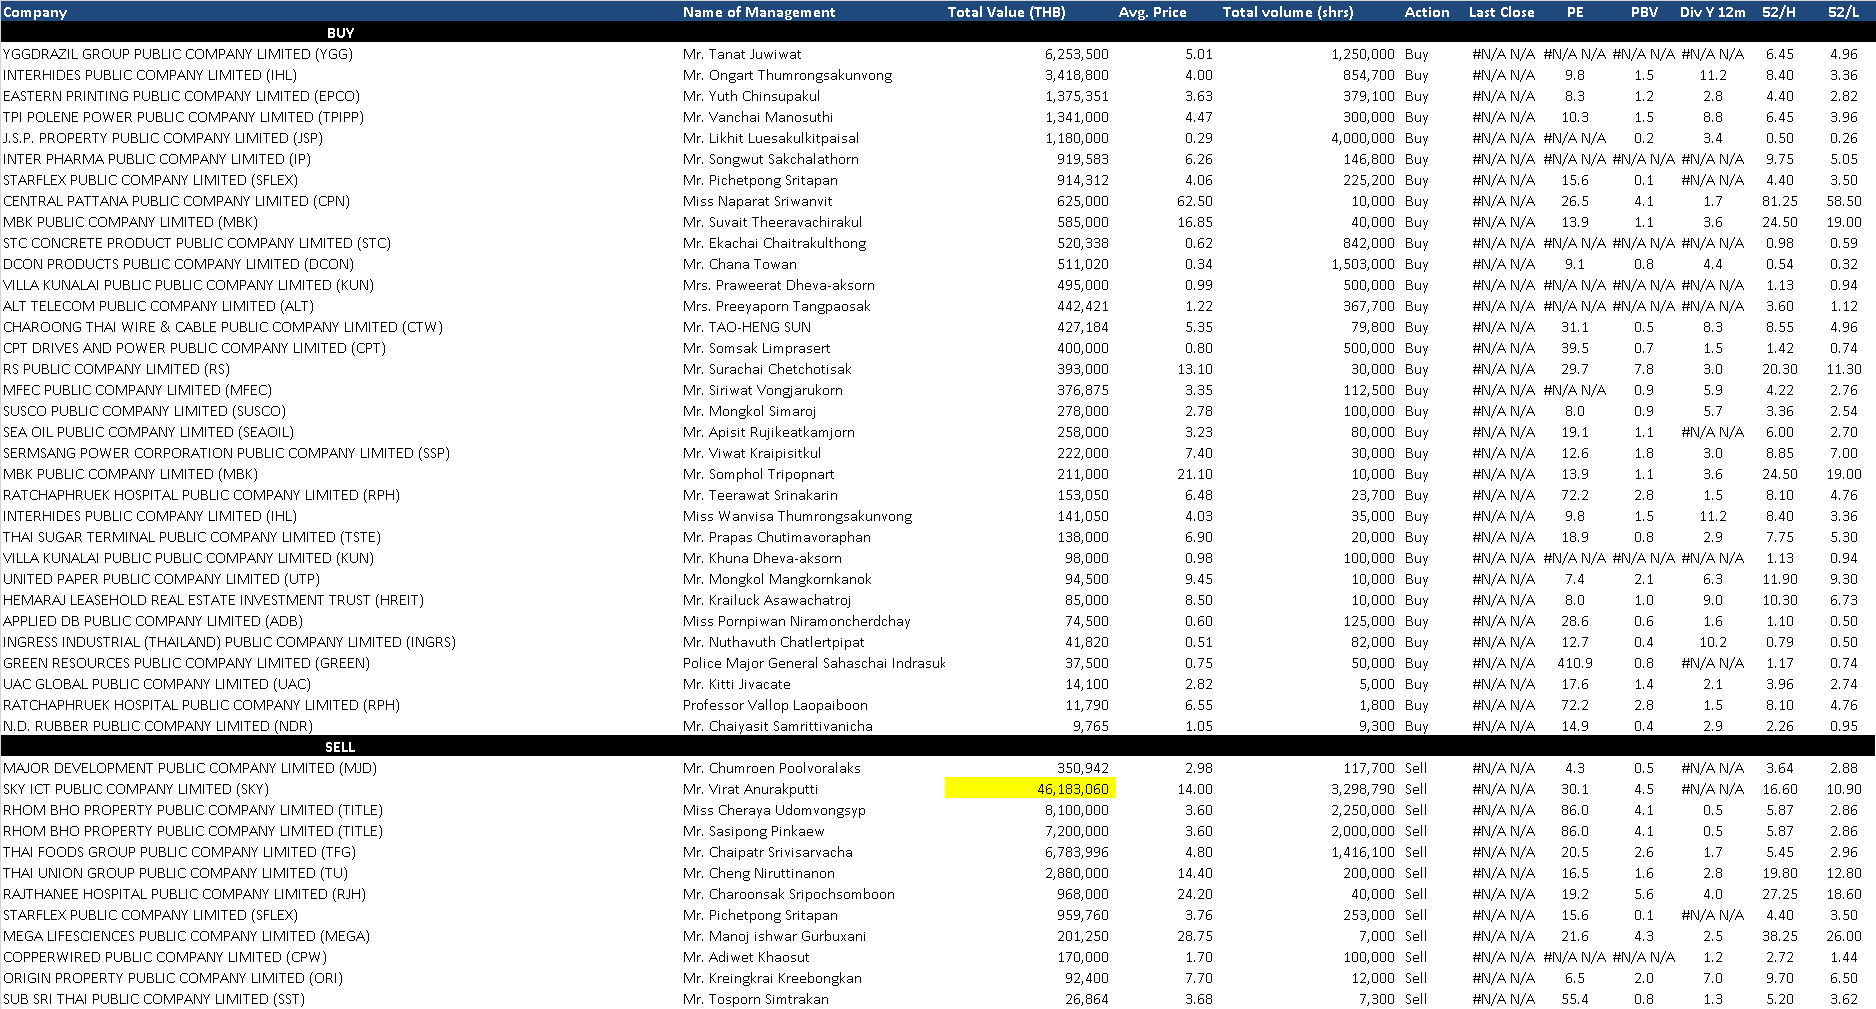The image size is (1876, 1009).
Task: Select MEGA LIFESCIENCES (MEGA) company cell
Action: coord(186,936)
